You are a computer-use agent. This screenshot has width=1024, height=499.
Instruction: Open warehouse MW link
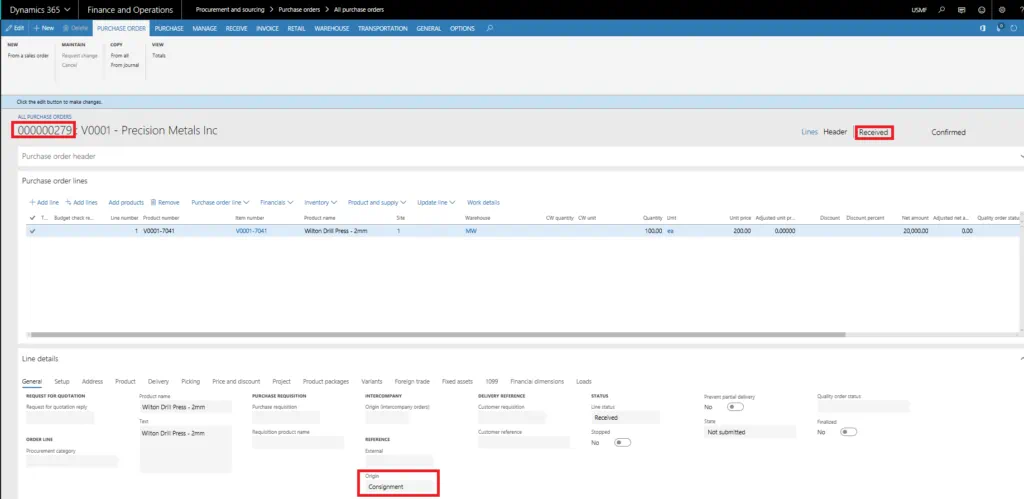point(470,231)
